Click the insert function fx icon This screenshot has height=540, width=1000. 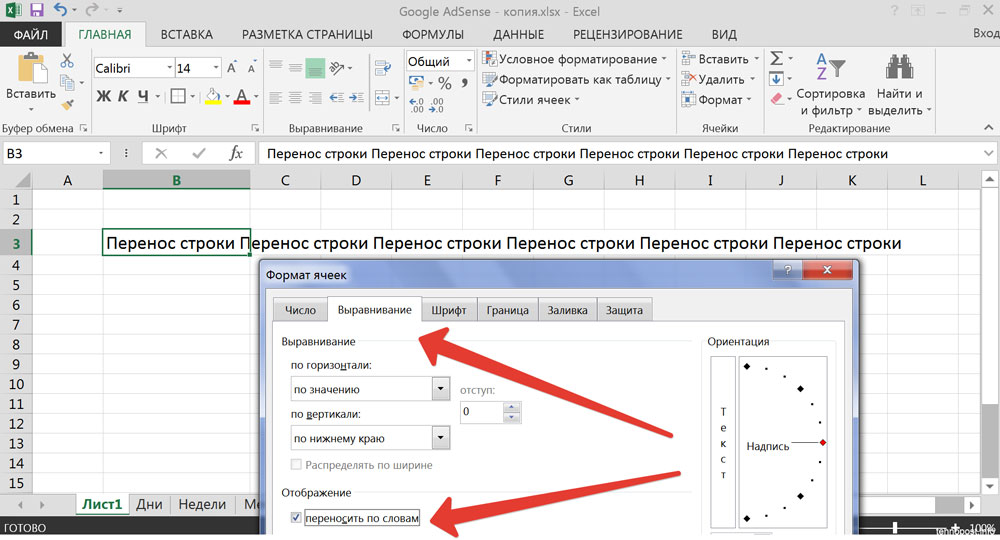pyautogui.click(x=236, y=153)
